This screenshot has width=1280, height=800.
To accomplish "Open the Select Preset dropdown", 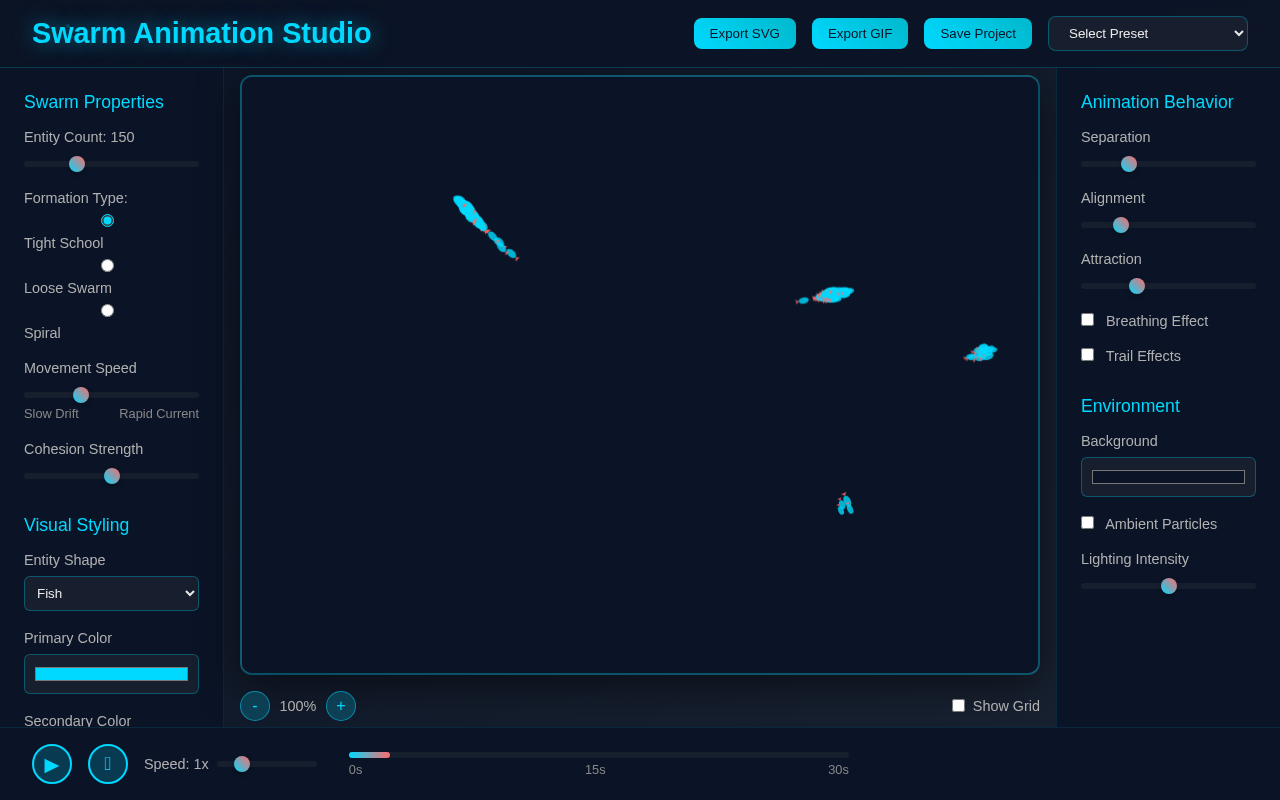I will (x=1148, y=33).
